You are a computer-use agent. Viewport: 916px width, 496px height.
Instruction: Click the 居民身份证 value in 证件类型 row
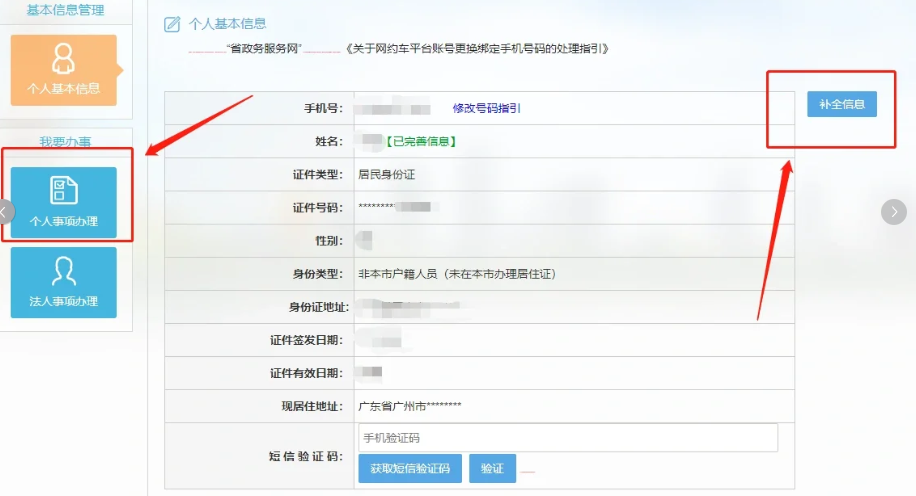point(386,174)
